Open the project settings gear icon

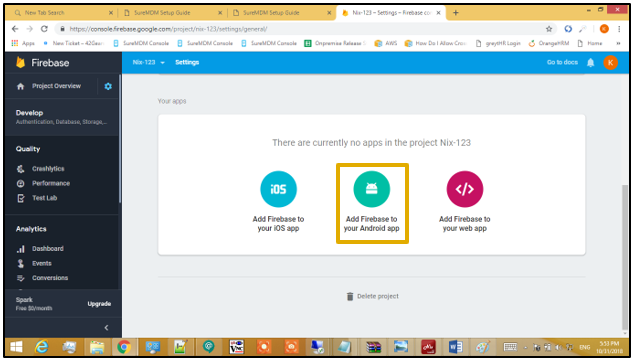pos(108,86)
